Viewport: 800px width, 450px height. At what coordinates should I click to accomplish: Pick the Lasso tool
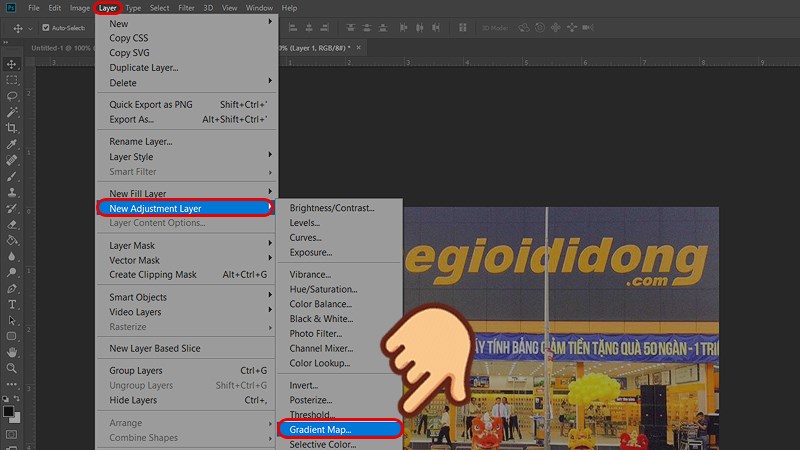click(x=12, y=96)
